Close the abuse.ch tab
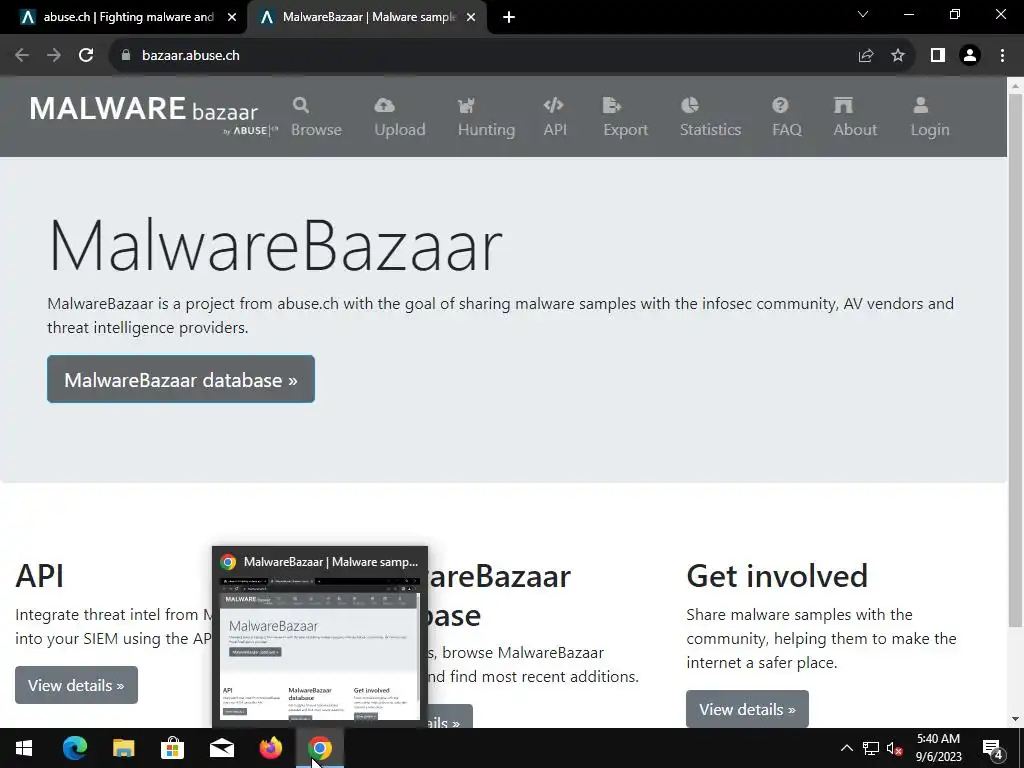 coord(232,18)
